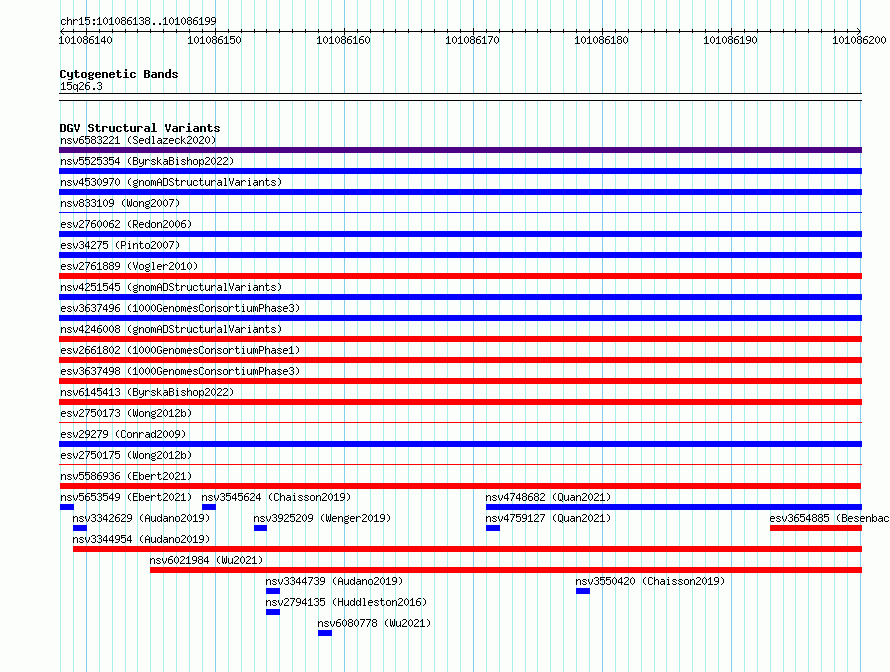
Task: Click the nsv3342629 (Audano2019) blue segment
Action: tap(80, 528)
